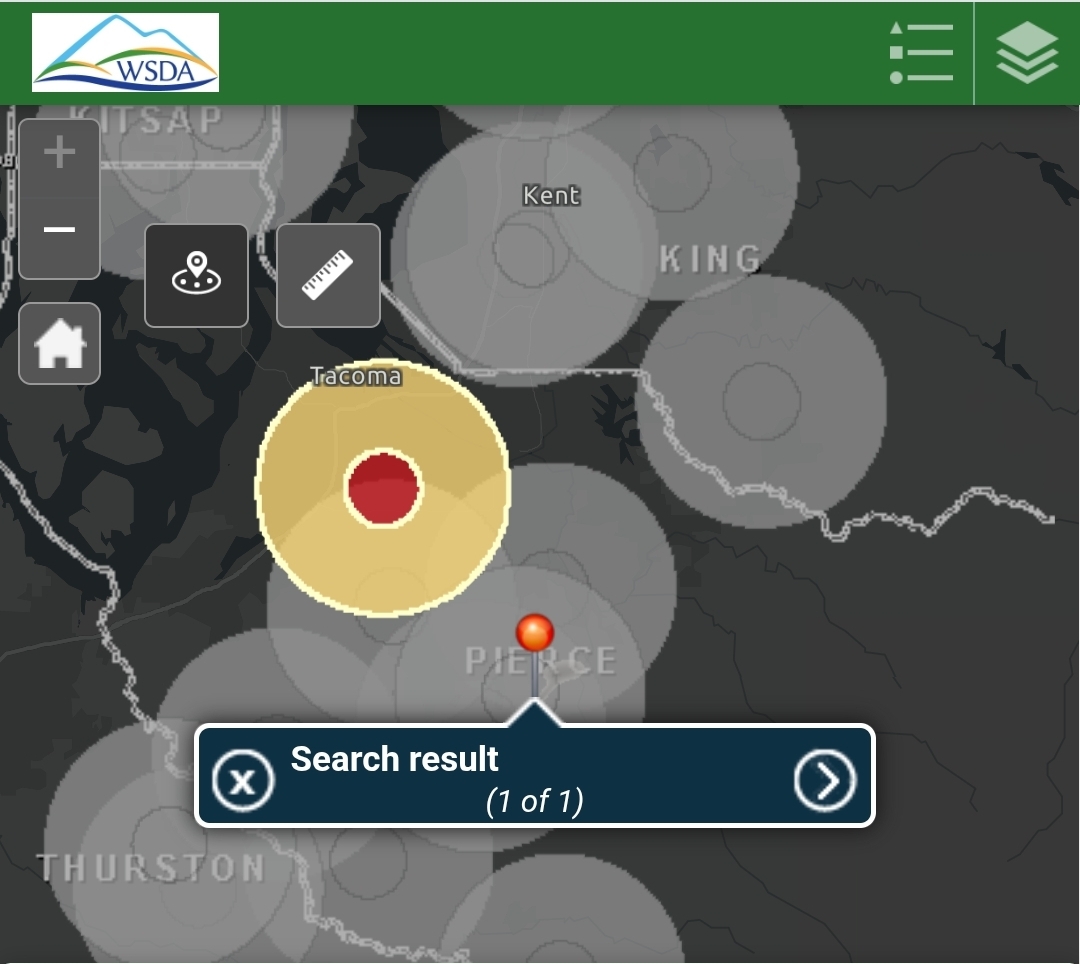Screen dimensions: 1080x964
Task: Click the WSDA logo
Action: point(125,52)
